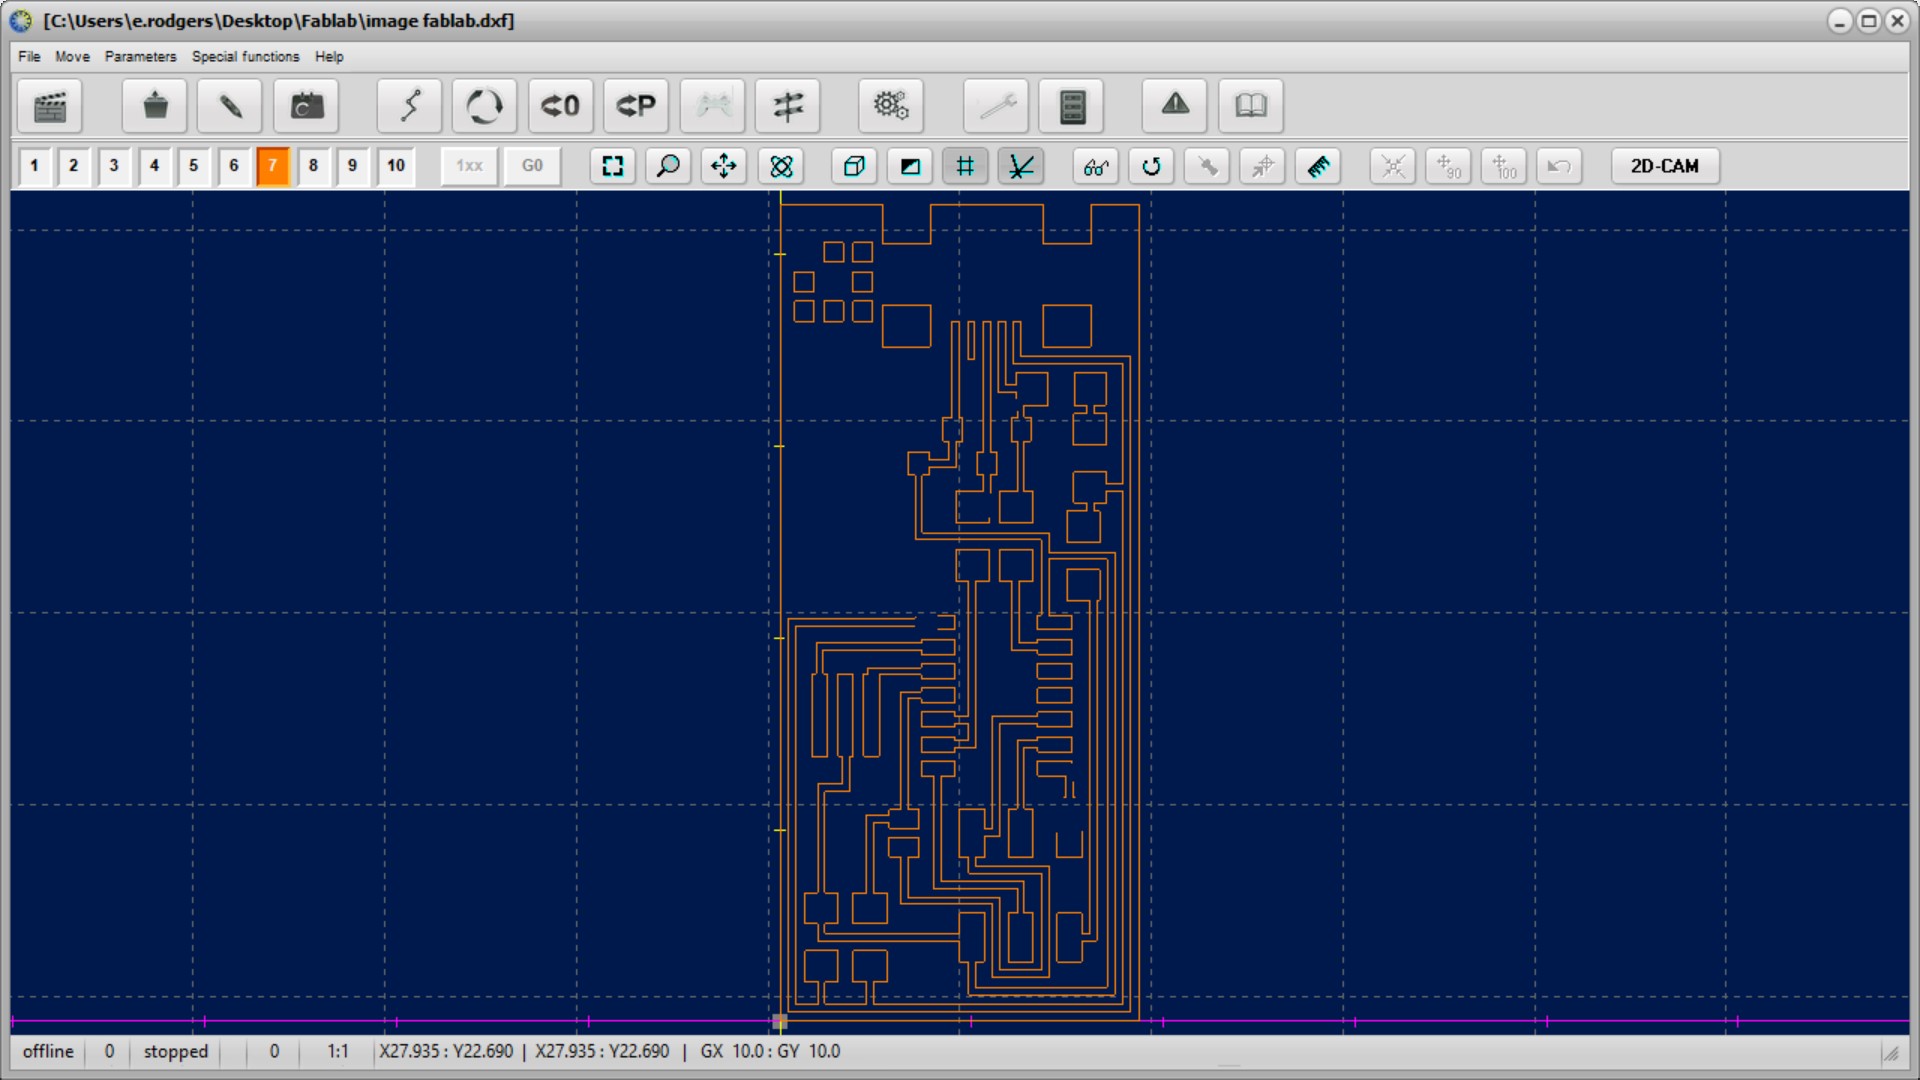Click the ruler measure tool icon
1920x1080 pixels.
point(1319,166)
